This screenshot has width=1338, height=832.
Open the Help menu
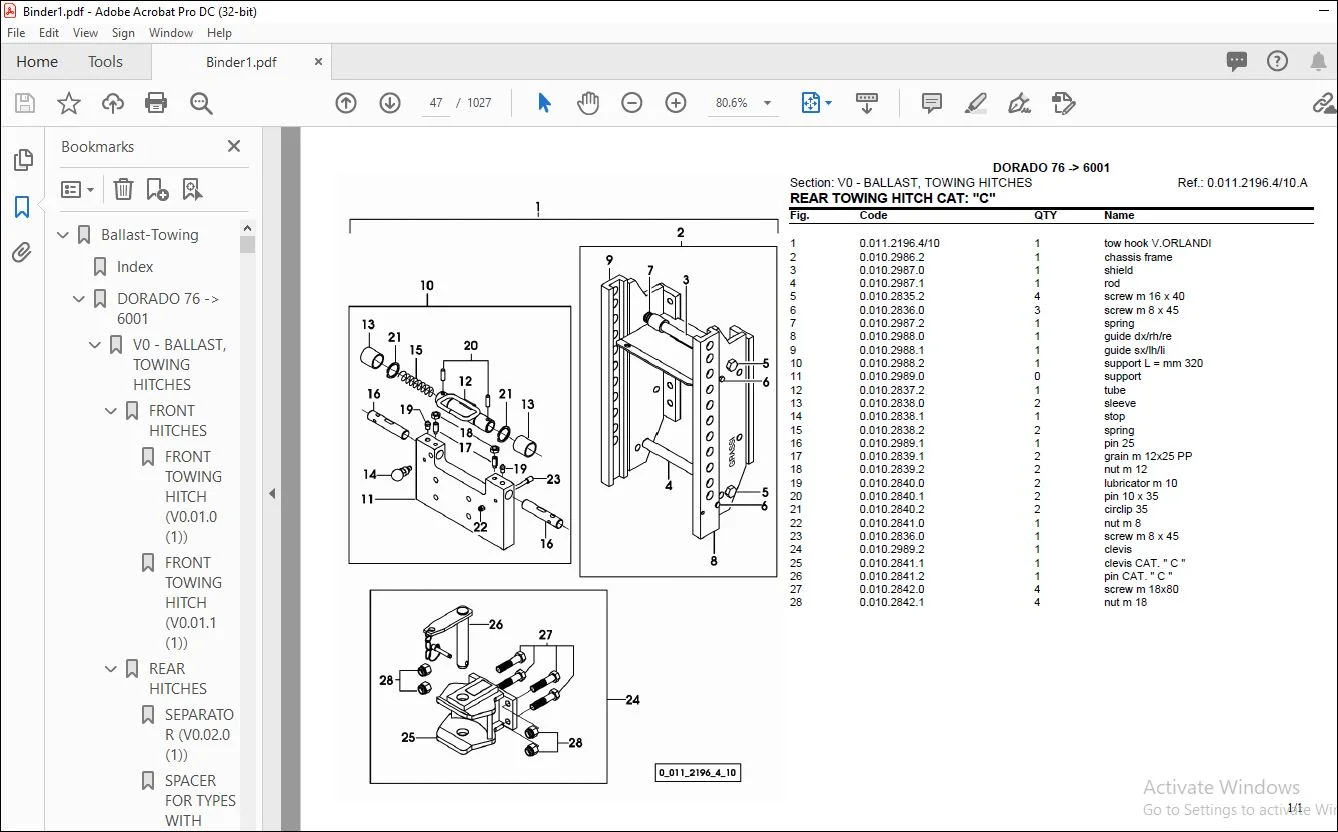pos(219,33)
